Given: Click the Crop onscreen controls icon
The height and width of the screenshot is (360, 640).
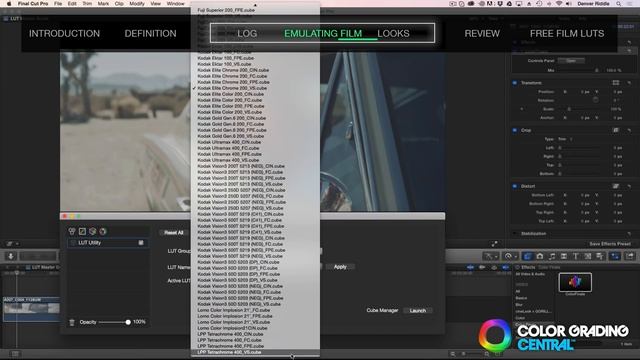Looking at the screenshot, I should pos(616,130).
